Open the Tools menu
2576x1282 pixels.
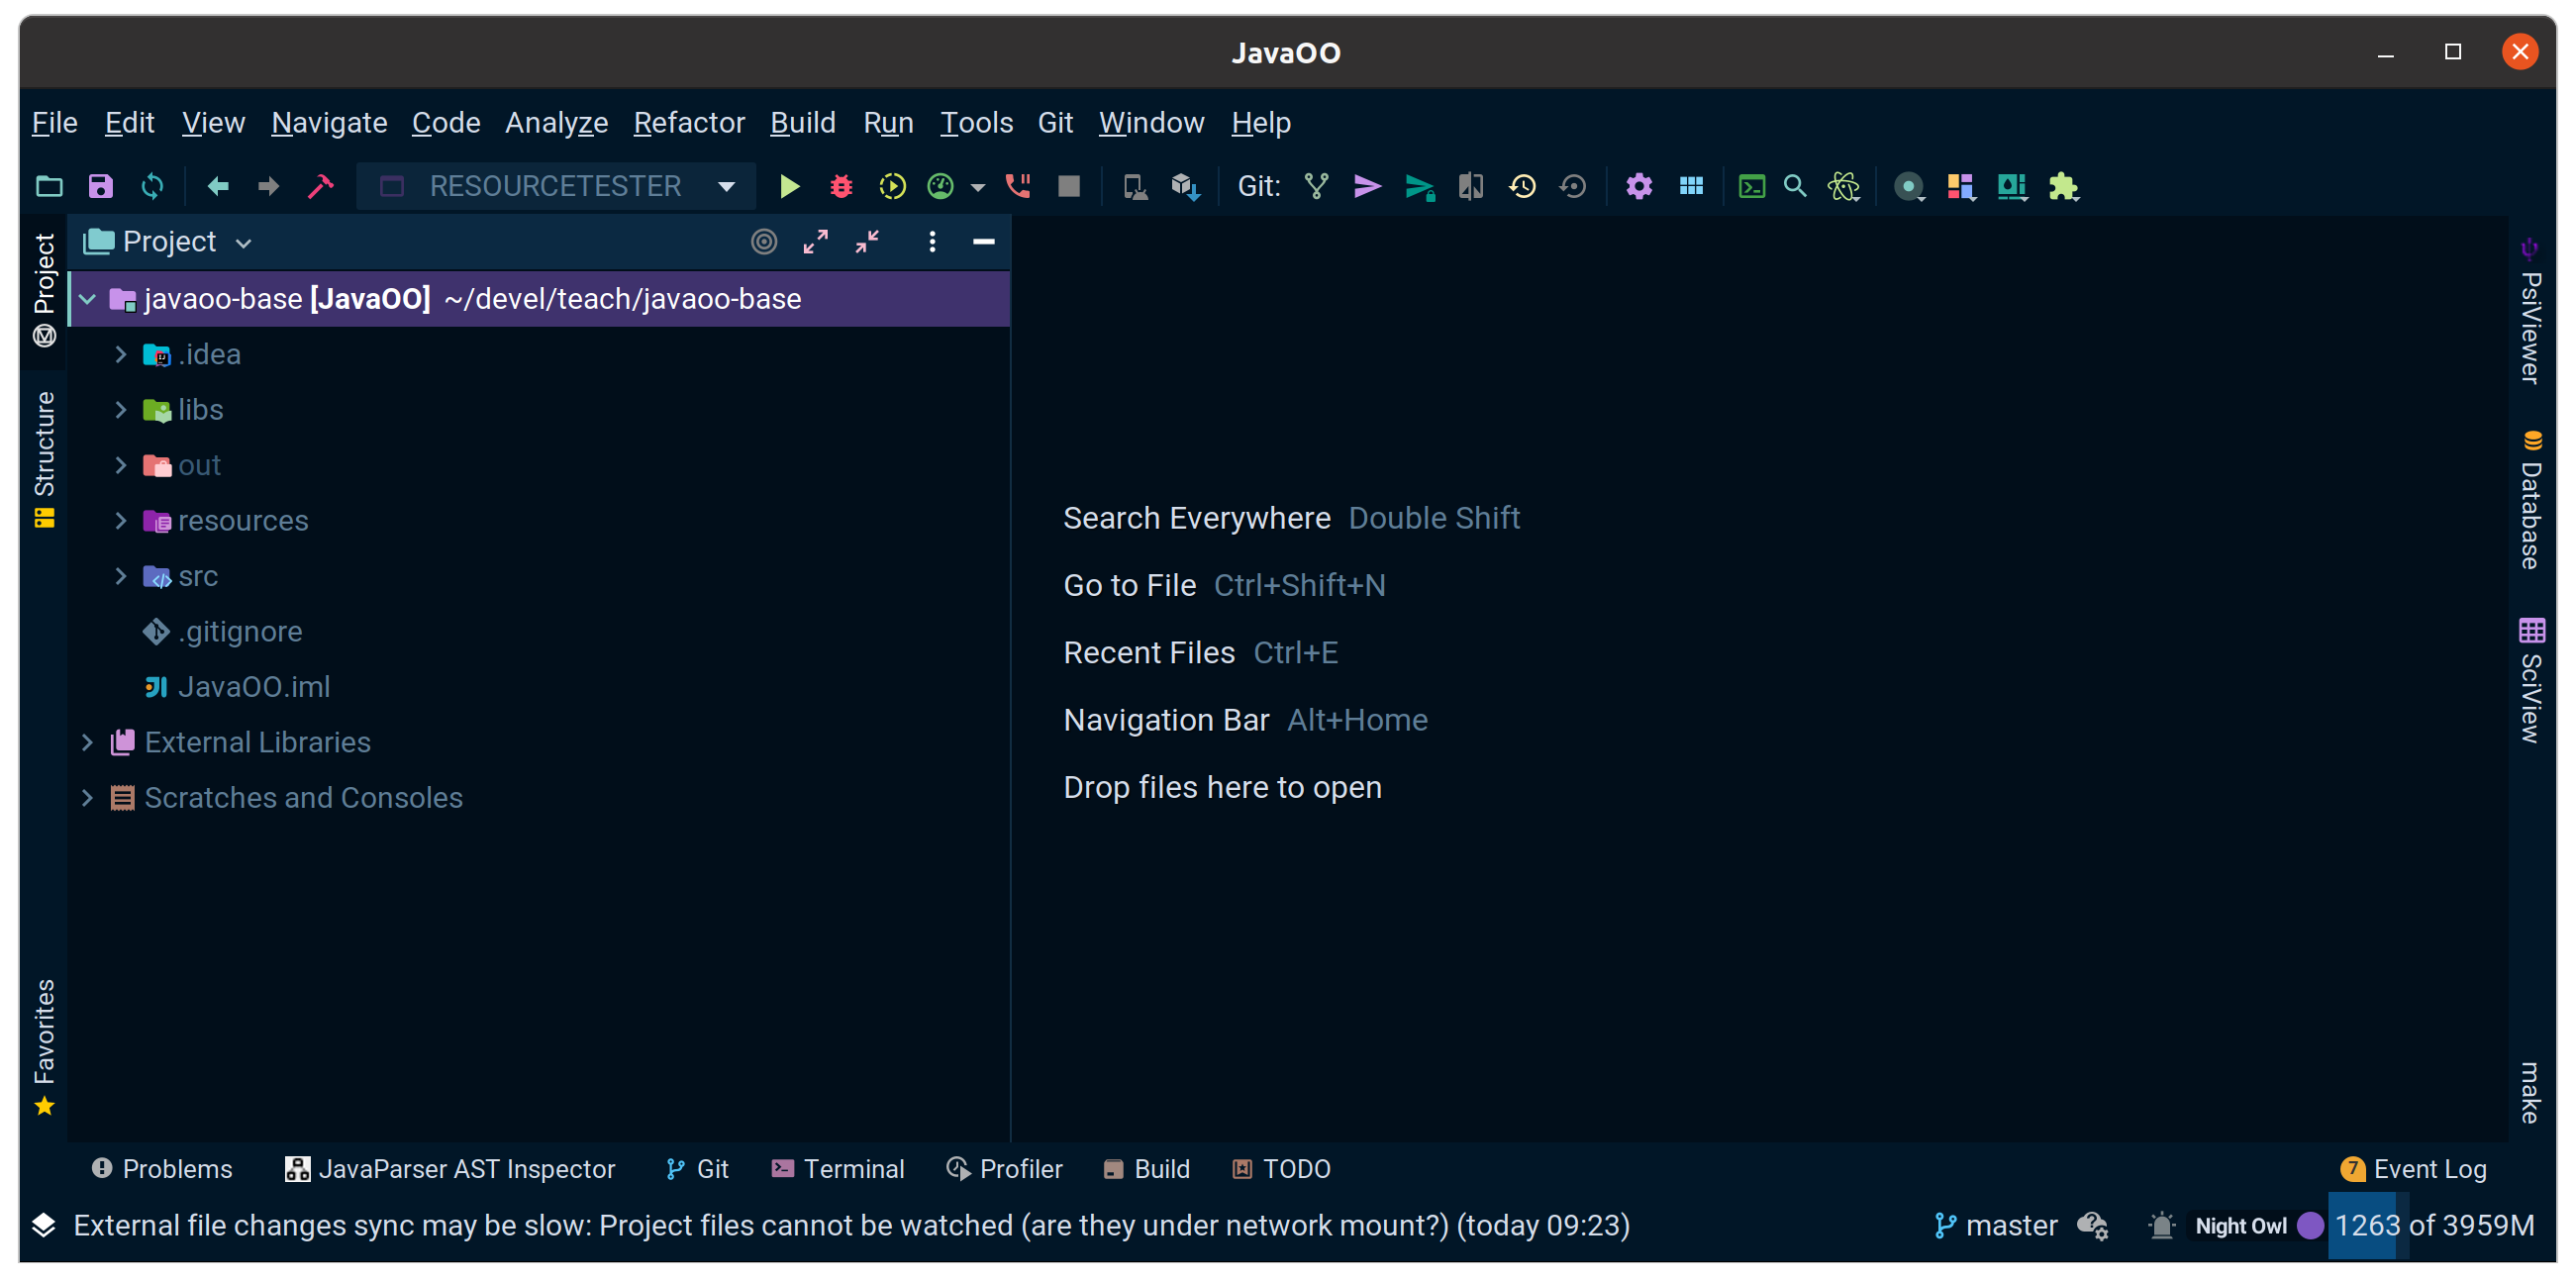pyautogui.click(x=976, y=123)
